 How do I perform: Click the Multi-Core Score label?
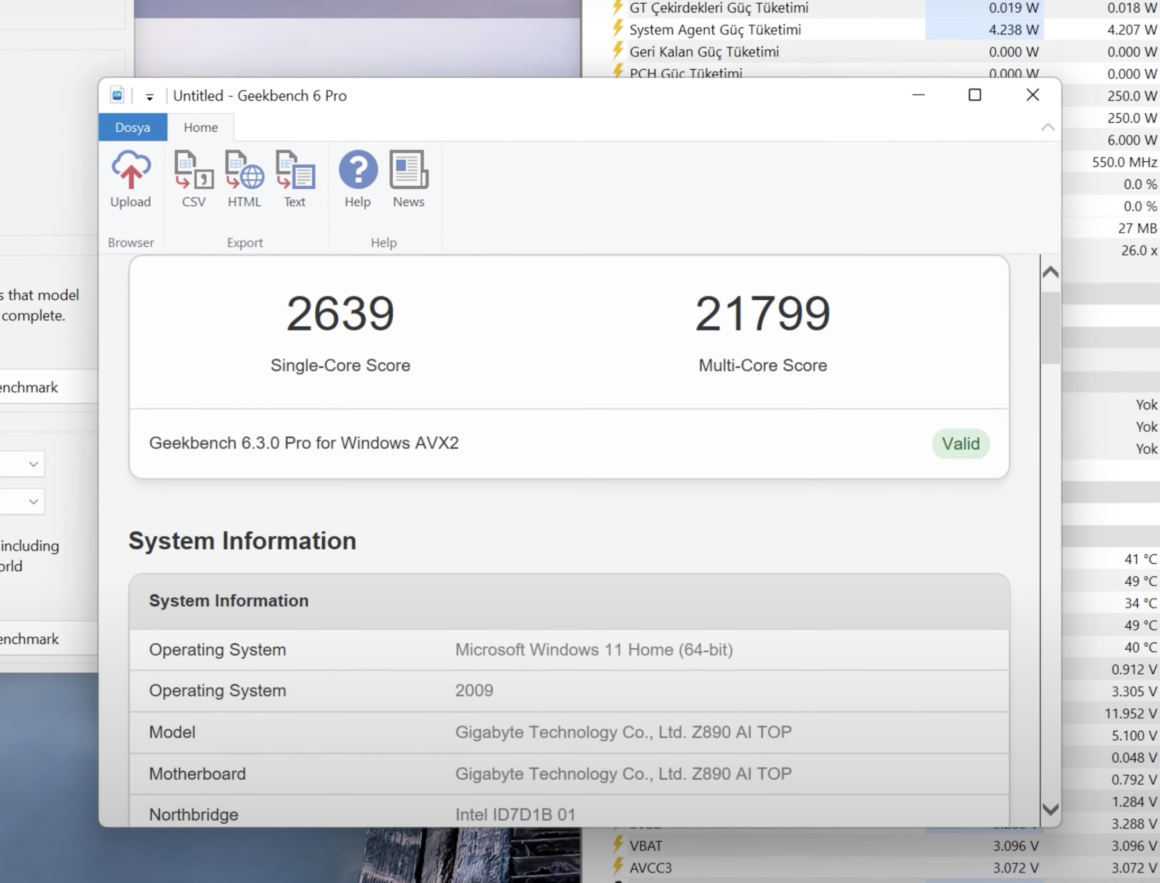763,365
